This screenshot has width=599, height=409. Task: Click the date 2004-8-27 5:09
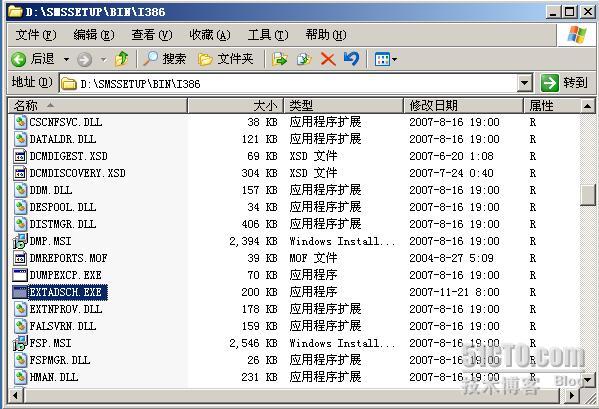451,258
